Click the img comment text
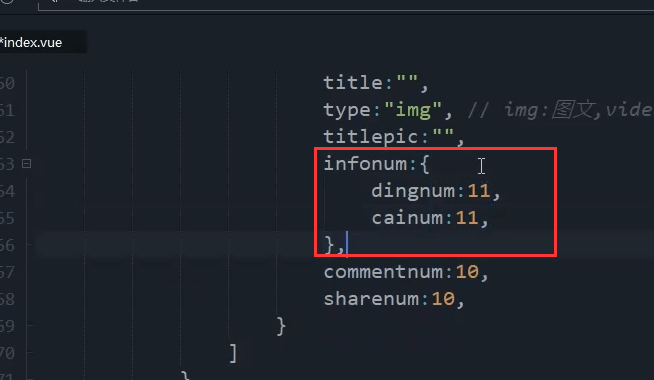 560,110
